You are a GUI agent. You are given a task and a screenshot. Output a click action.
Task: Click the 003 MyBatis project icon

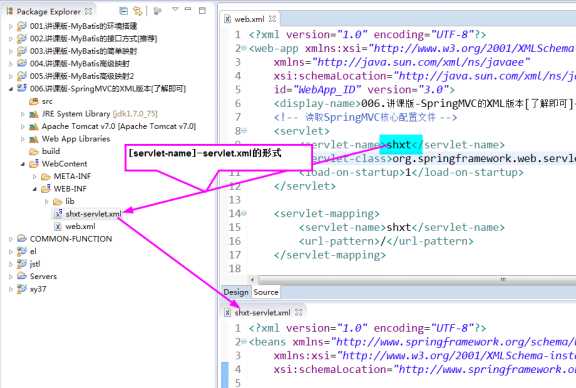click(22, 51)
